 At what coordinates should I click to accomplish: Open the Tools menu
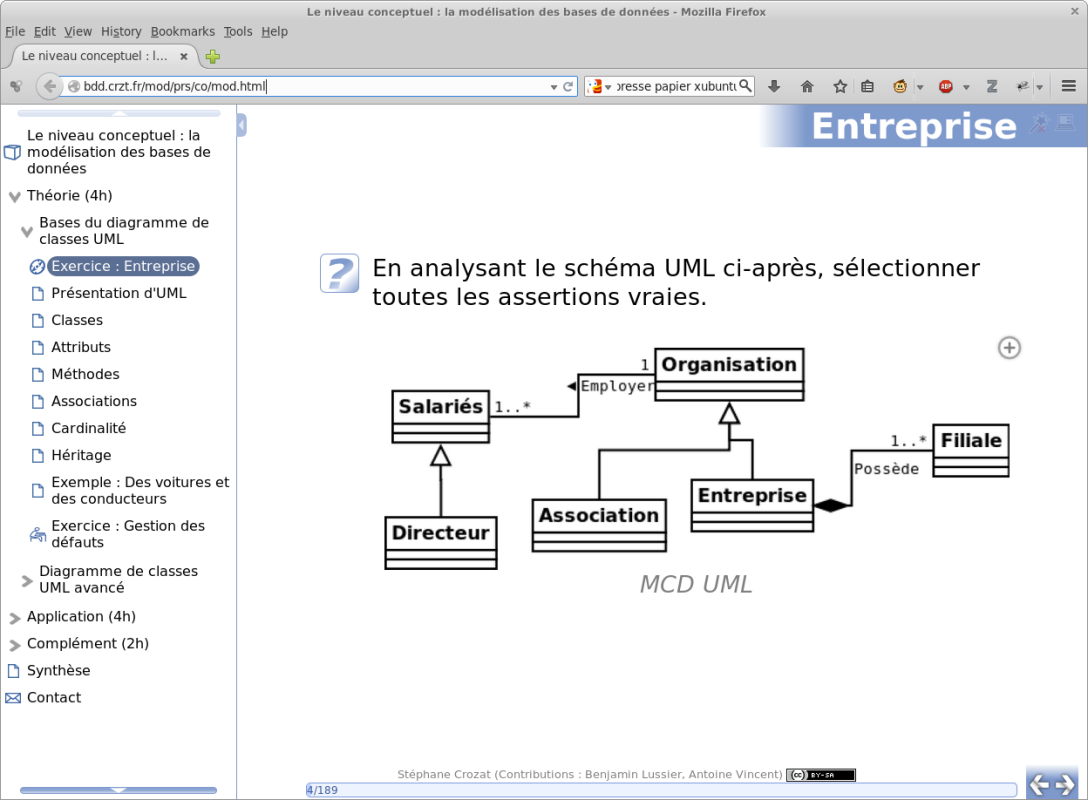pos(237,31)
